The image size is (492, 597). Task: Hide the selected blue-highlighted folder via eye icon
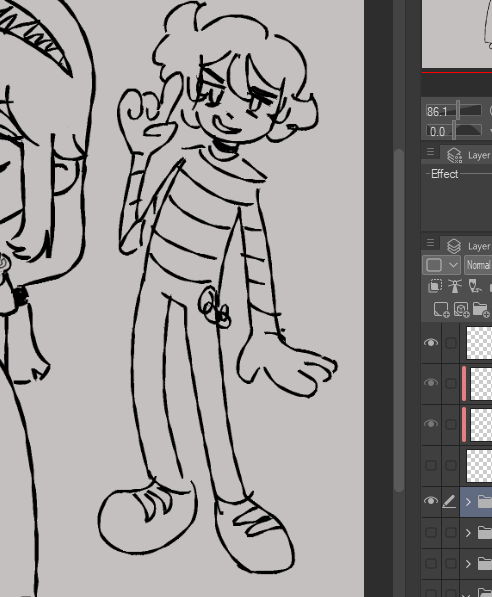point(431,501)
